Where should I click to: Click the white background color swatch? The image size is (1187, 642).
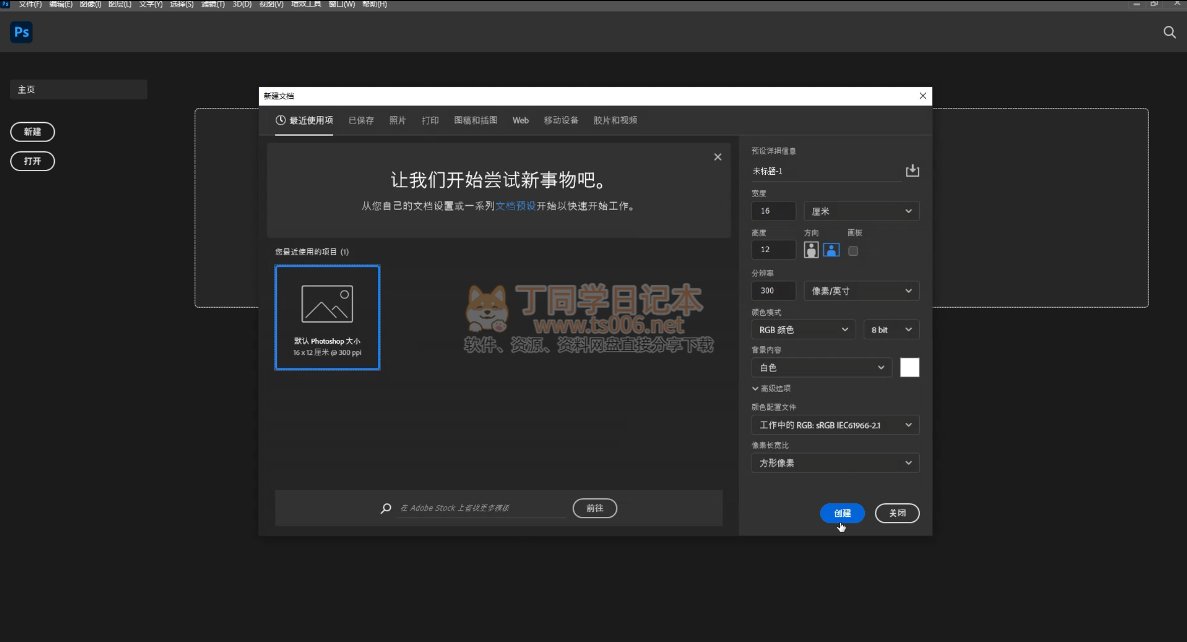click(909, 367)
